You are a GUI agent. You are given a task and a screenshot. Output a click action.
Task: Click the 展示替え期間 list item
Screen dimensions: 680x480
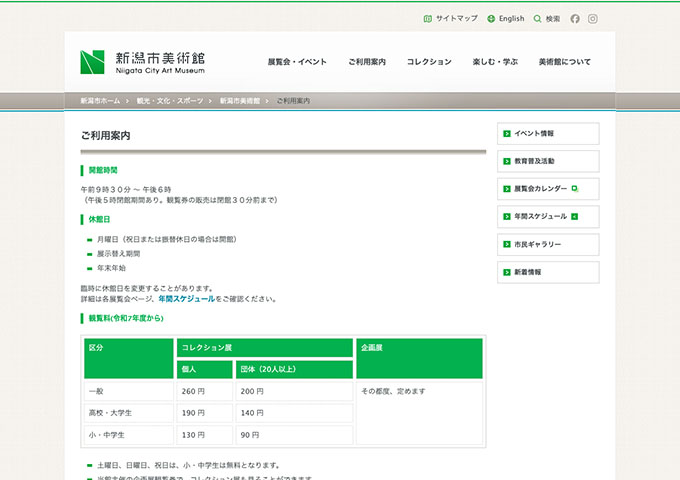[118, 254]
